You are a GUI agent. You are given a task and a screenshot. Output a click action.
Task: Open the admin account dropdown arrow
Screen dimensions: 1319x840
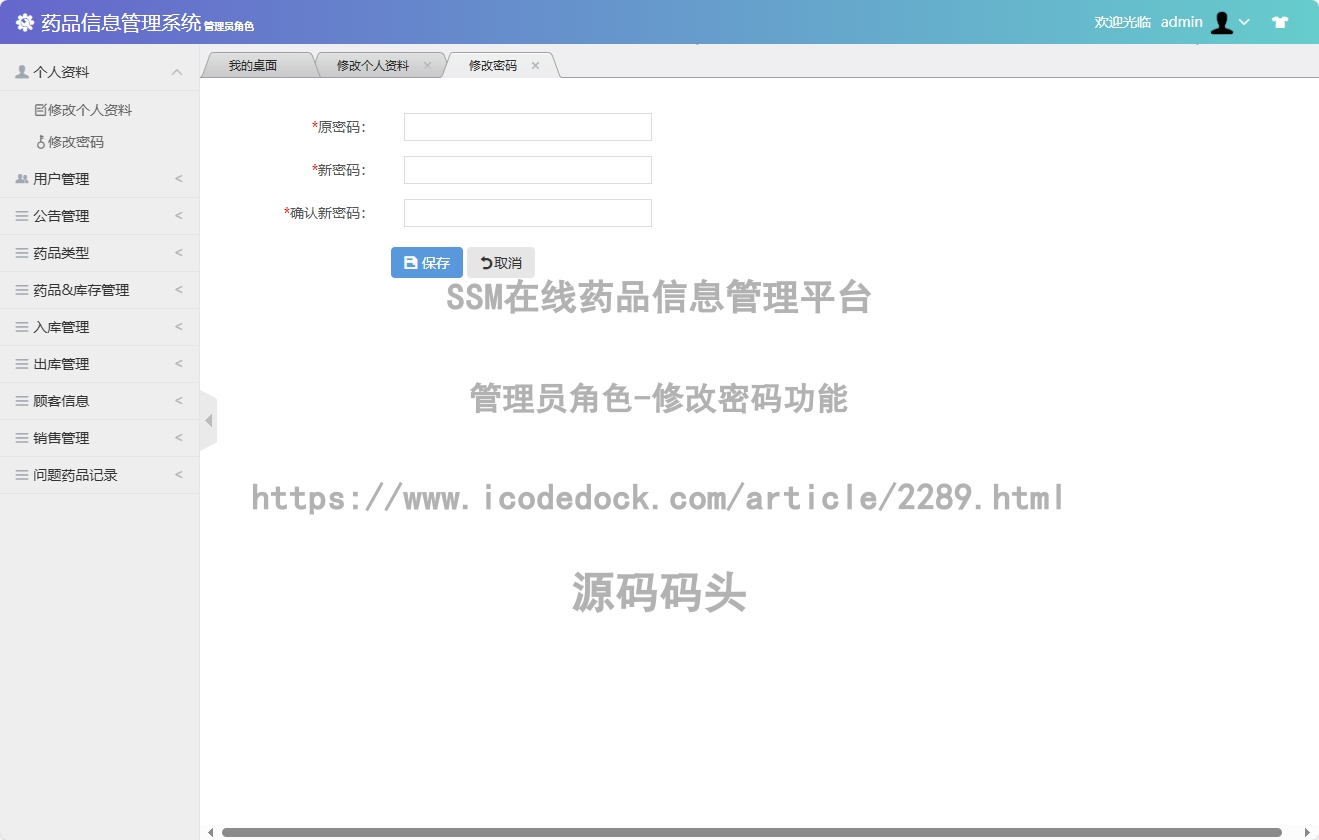pyautogui.click(x=1244, y=22)
